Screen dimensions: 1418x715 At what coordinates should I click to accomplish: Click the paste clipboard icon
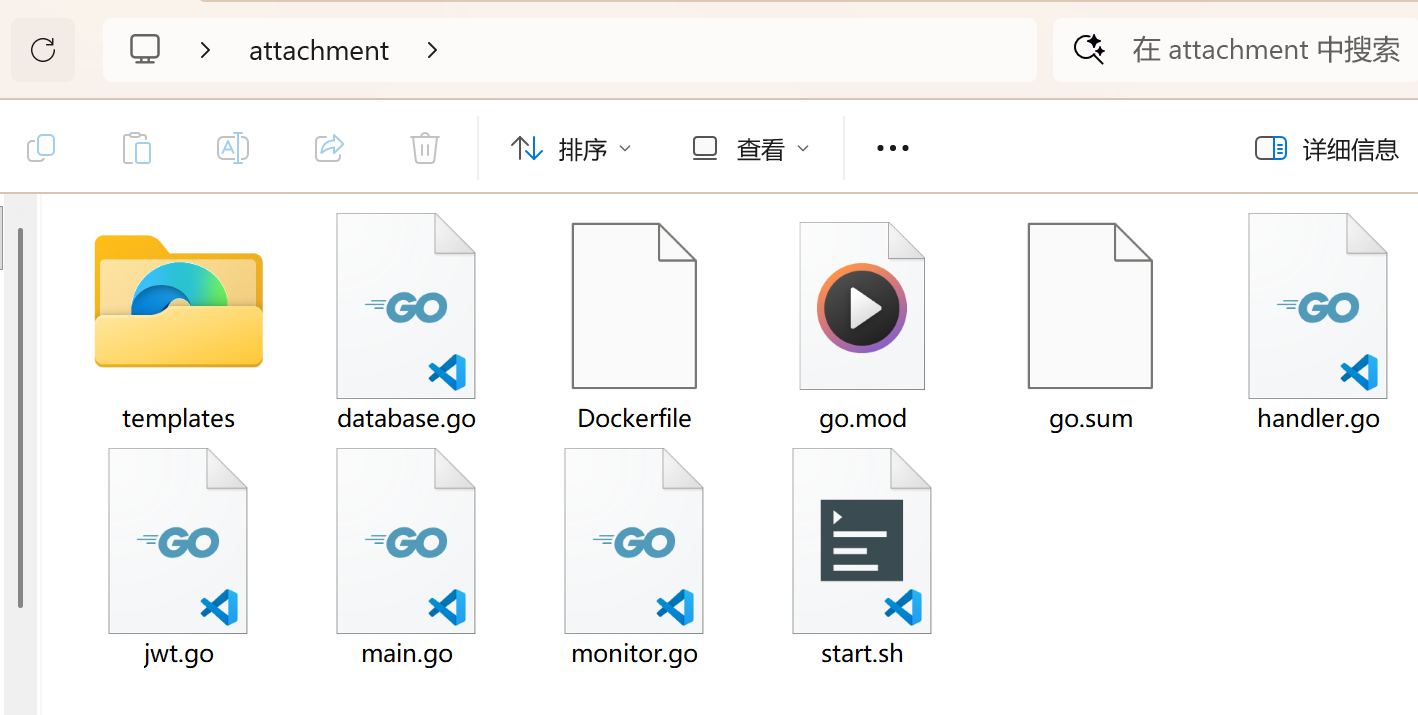(137, 149)
